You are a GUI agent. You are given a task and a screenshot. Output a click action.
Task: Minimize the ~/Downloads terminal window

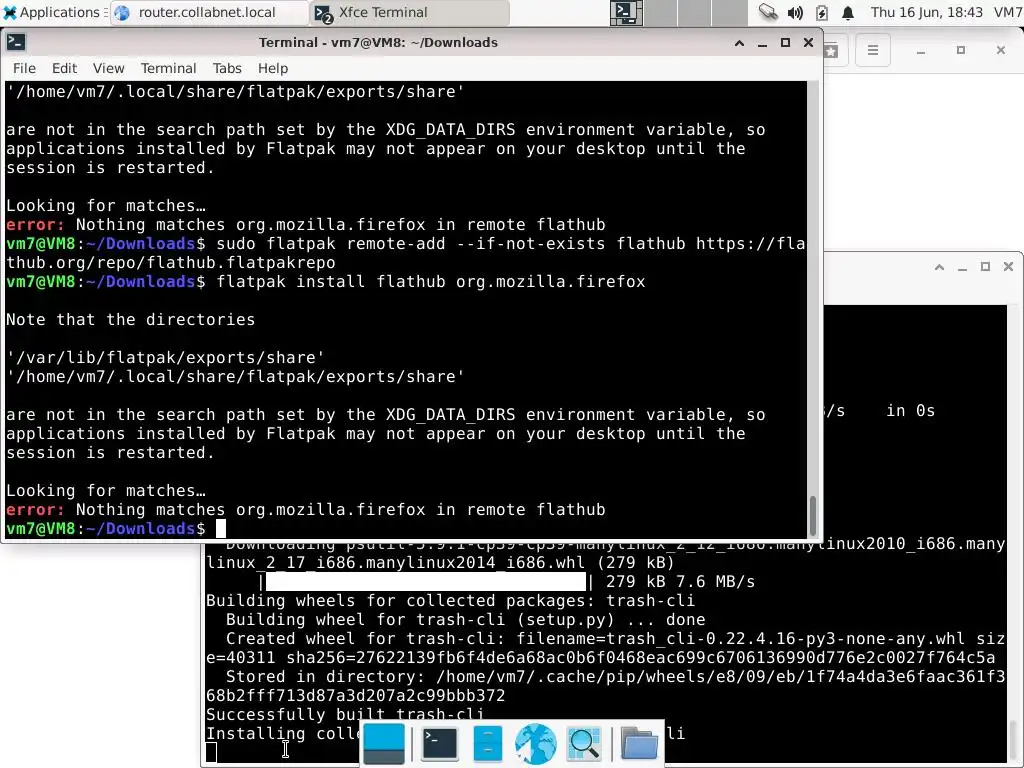(x=762, y=43)
